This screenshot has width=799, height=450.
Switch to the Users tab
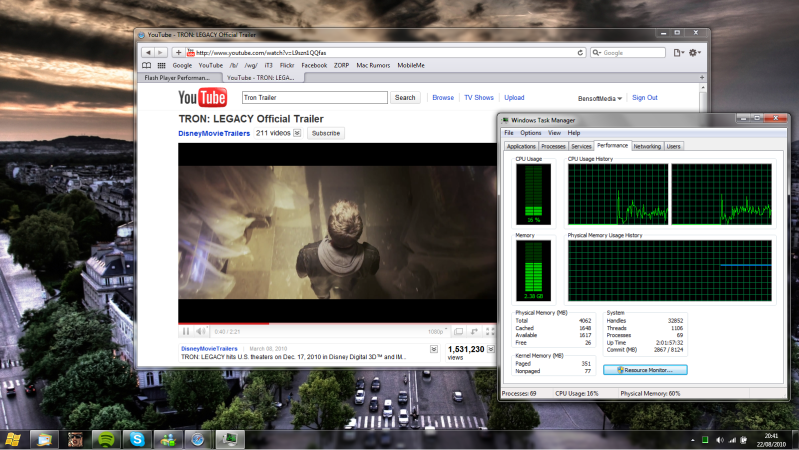[673, 146]
